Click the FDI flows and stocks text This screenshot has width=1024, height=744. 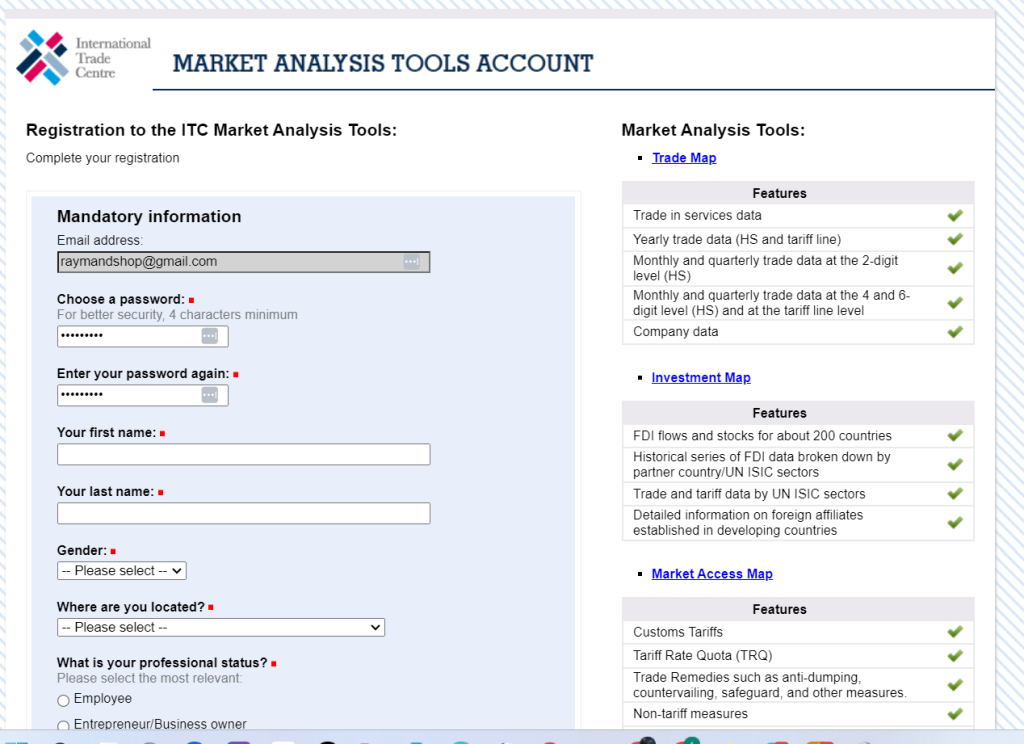point(762,436)
